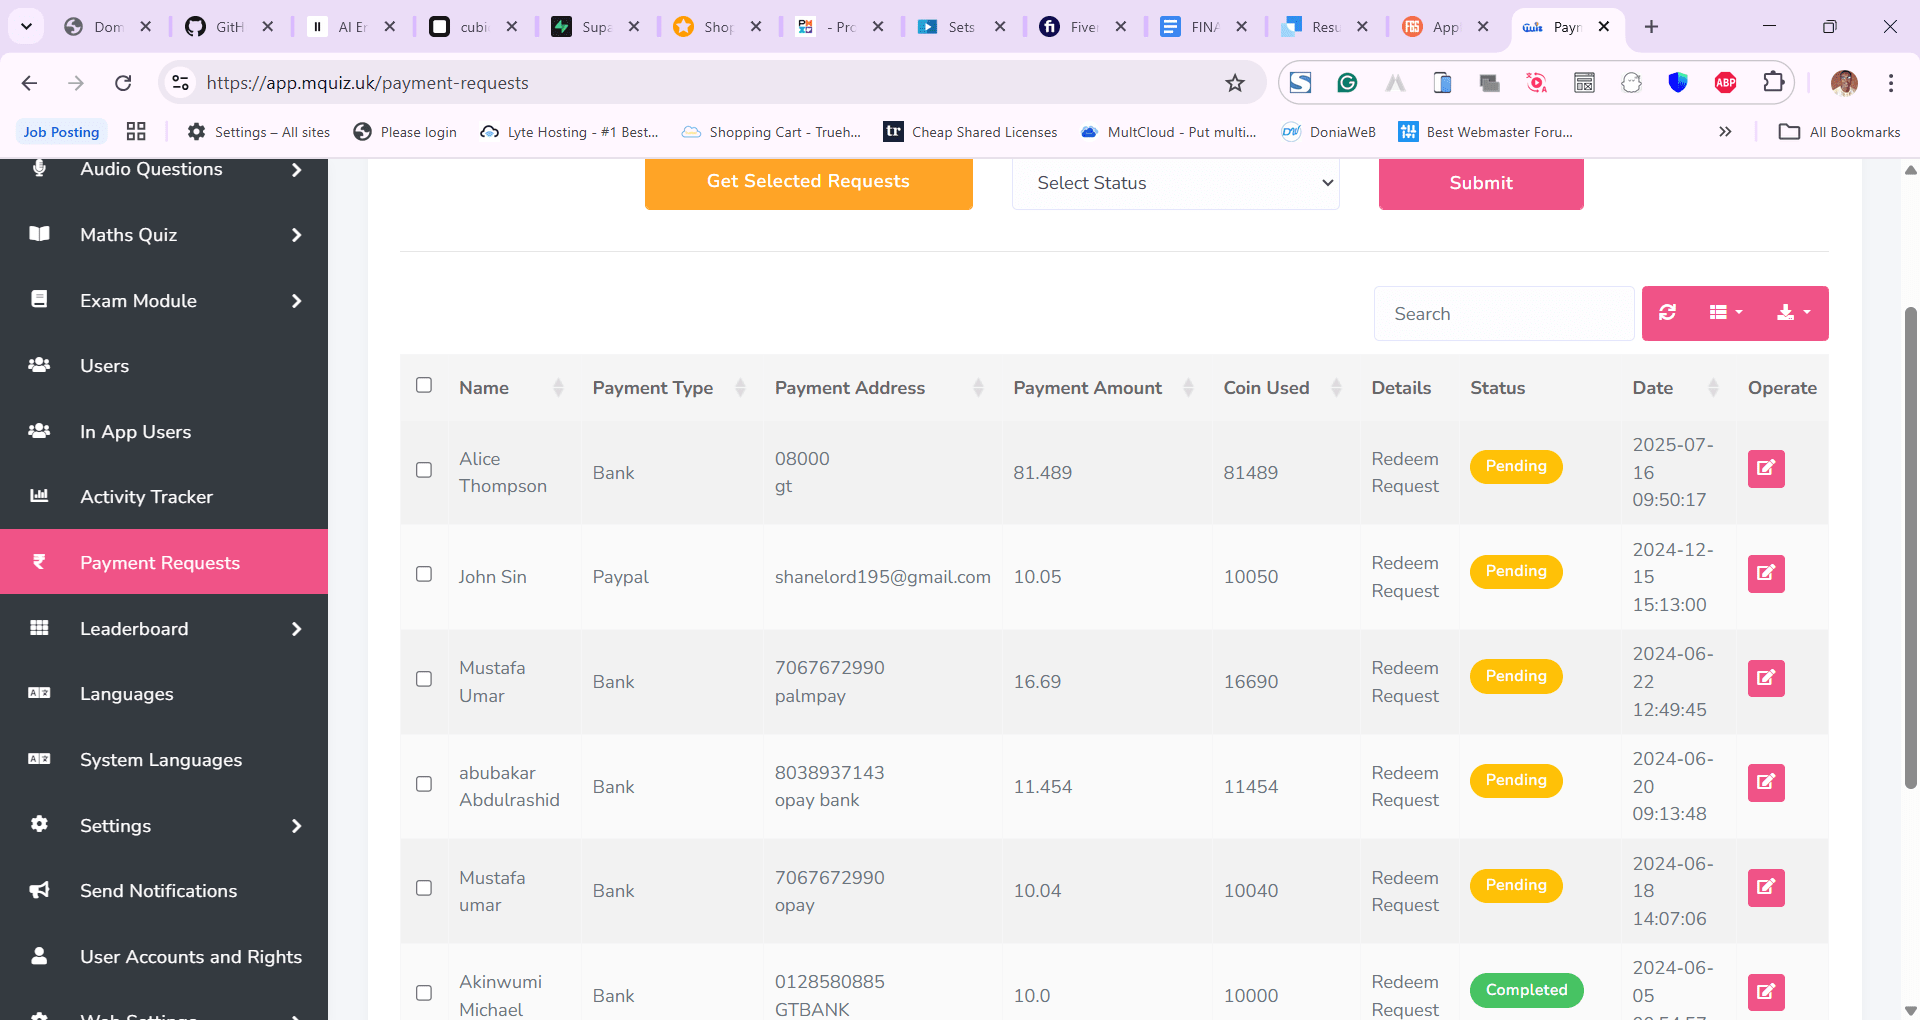Click edit icon for Alice Thompson's request
Screen dimensions: 1920x1020
tap(1765, 468)
